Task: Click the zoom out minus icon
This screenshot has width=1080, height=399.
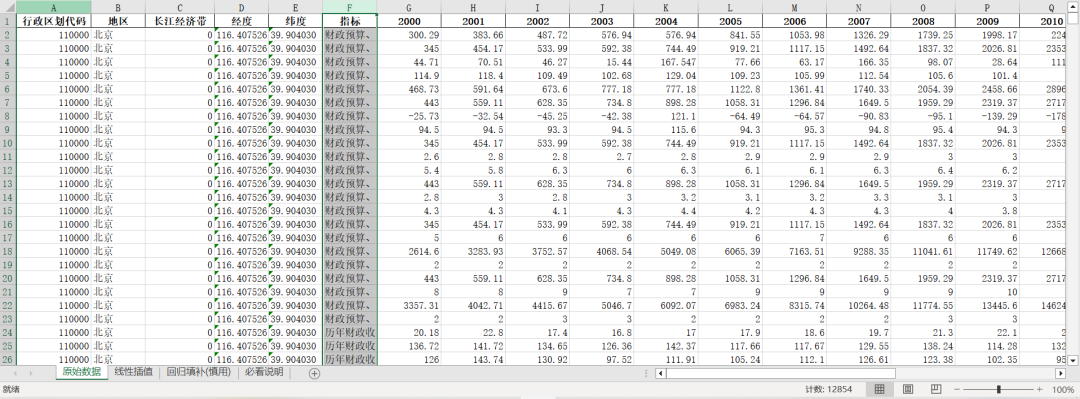Action: [x=957, y=390]
